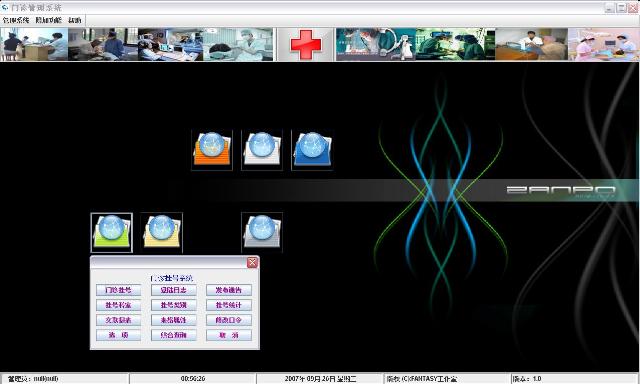This screenshot has width=640, height=384.
Task: Click the 挂号统计 button
Action: click(229, 305)
